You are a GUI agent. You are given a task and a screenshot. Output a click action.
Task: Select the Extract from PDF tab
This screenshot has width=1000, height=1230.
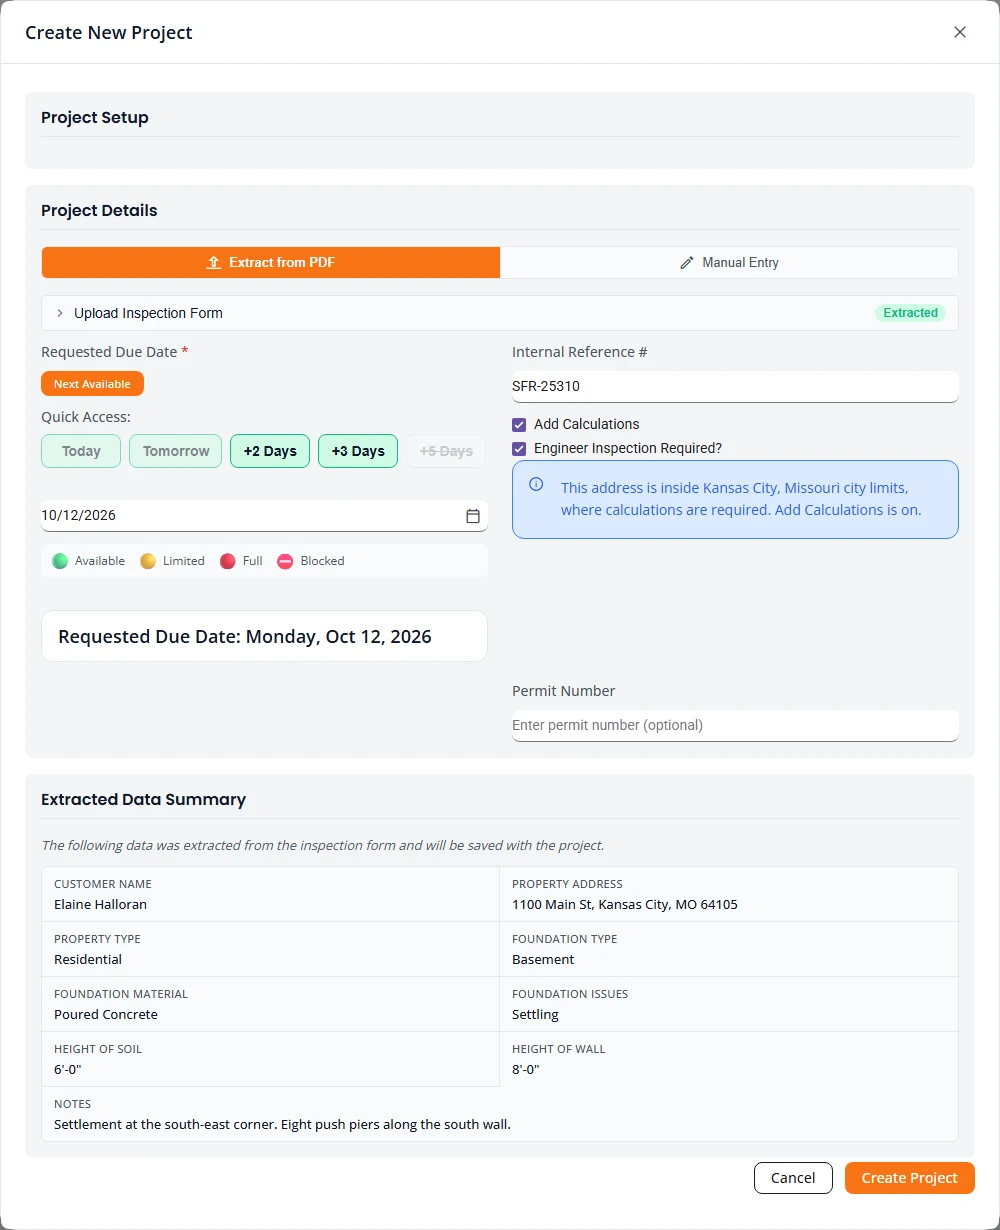(x=271, y=262)
